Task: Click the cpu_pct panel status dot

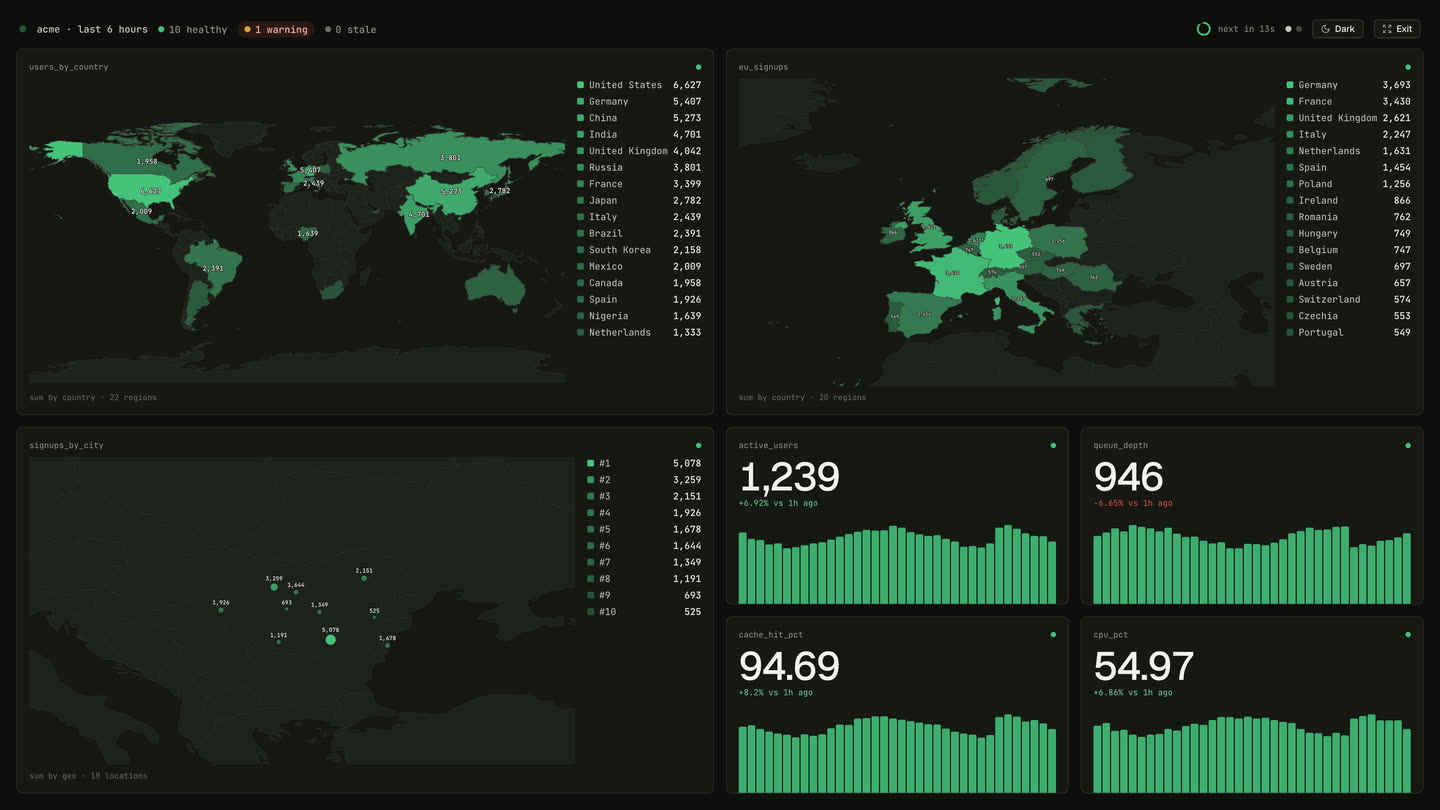Action: pyautogui.click(x=1408, y=634)
